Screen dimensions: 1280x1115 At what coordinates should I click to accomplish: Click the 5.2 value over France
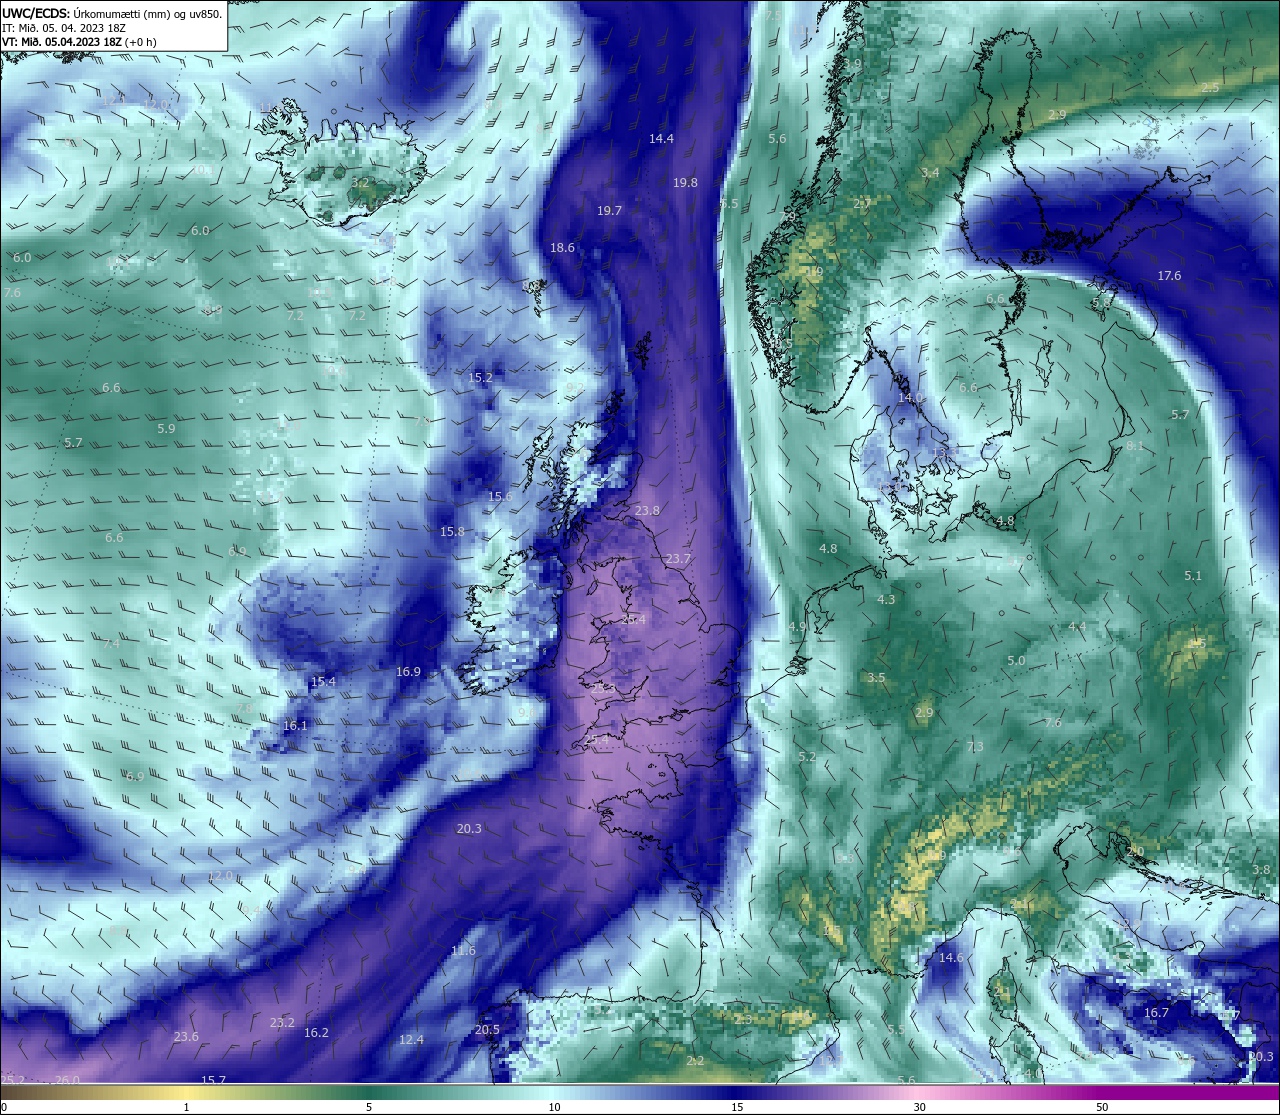coord(807,757)
